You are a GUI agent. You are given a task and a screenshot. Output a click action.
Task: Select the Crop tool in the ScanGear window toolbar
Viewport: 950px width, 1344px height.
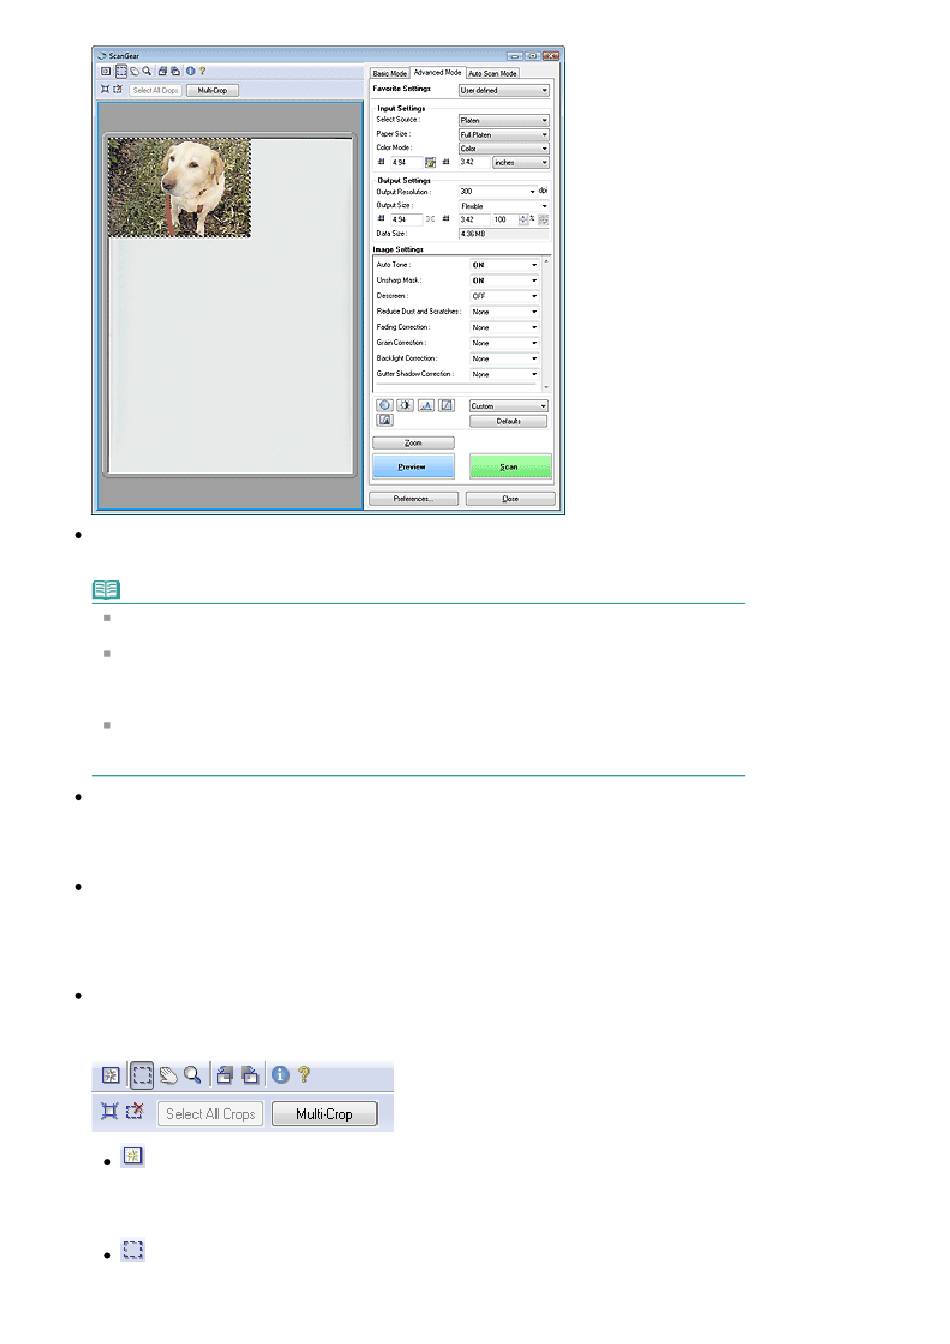coord(120,71)
